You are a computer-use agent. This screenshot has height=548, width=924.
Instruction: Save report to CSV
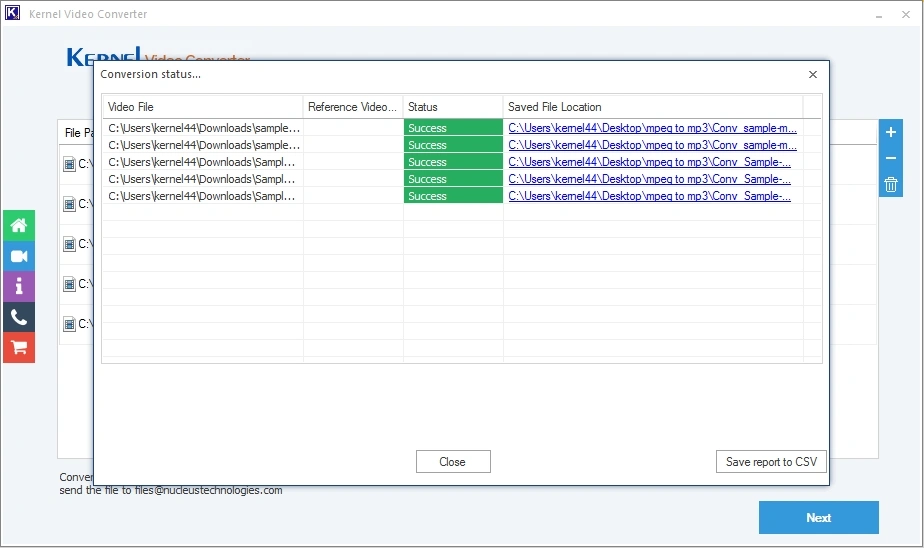[771, 462]
